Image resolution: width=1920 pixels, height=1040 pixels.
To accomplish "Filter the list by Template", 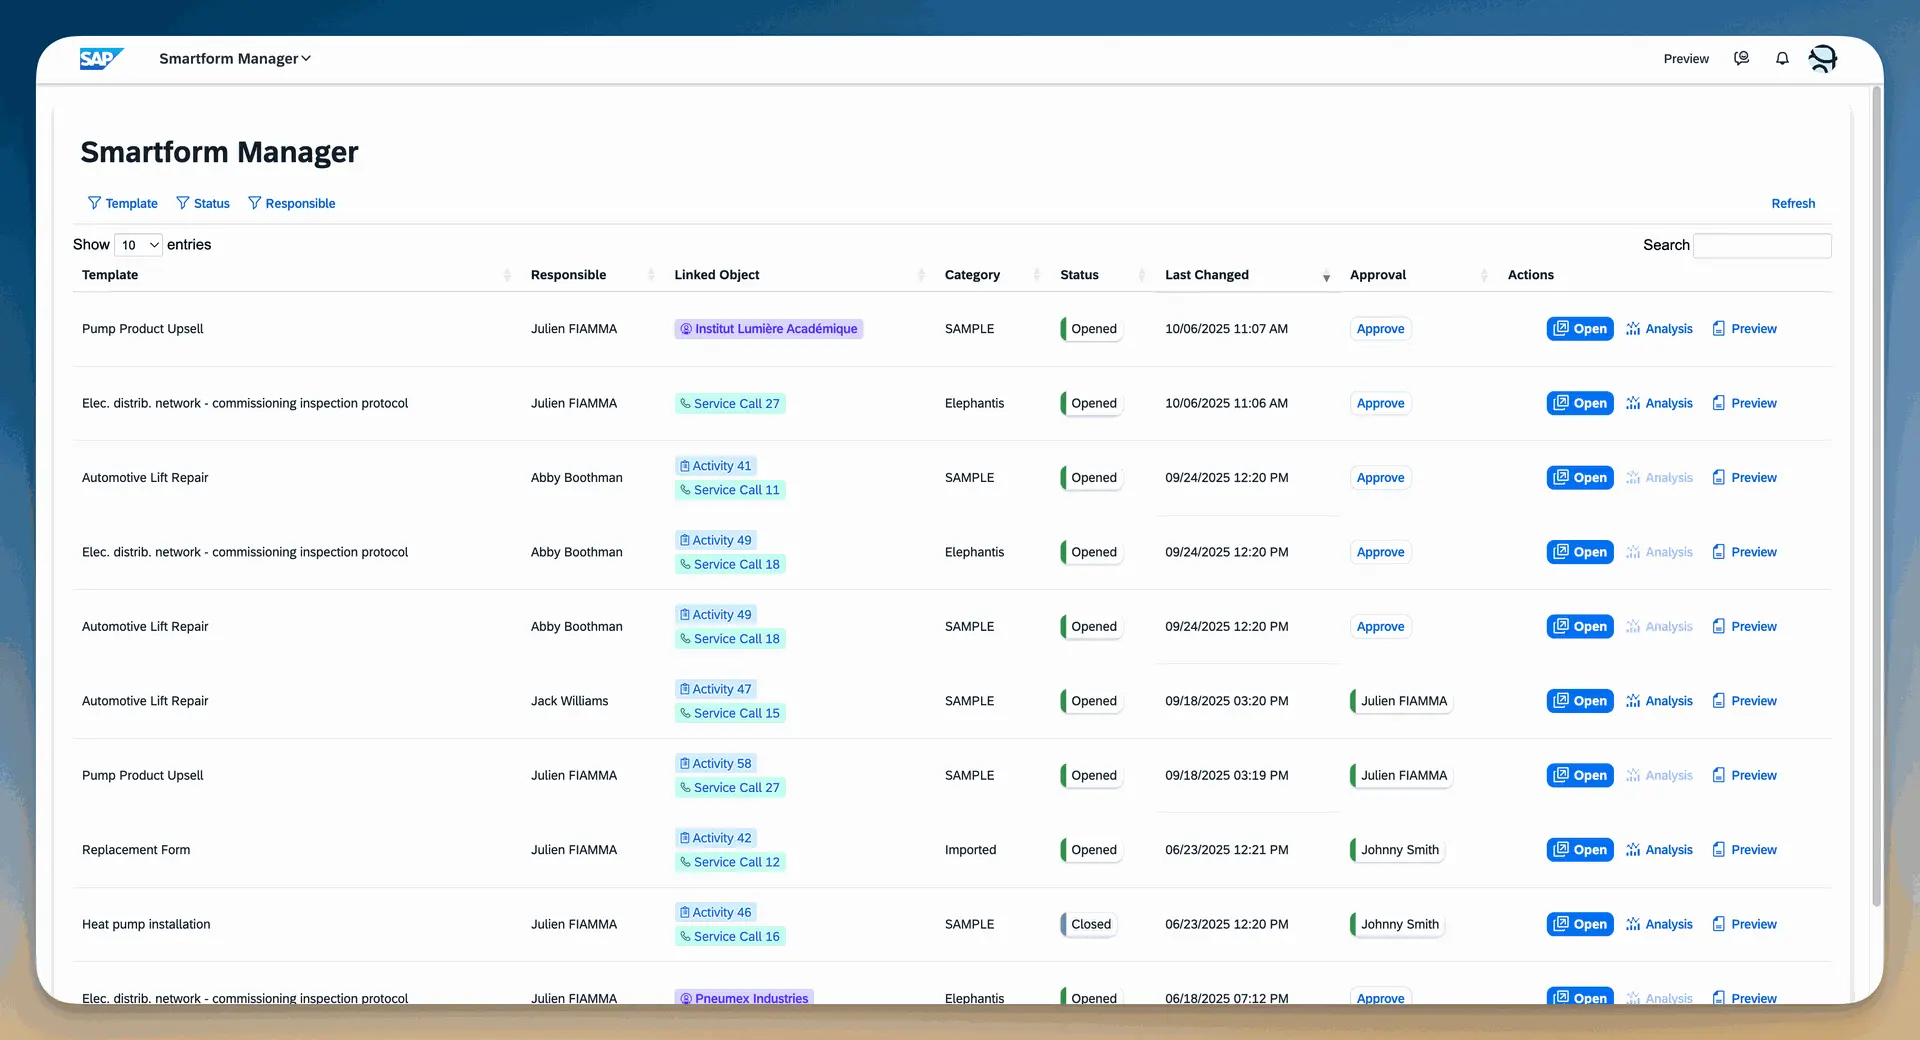I will click(x=122, y=204).
